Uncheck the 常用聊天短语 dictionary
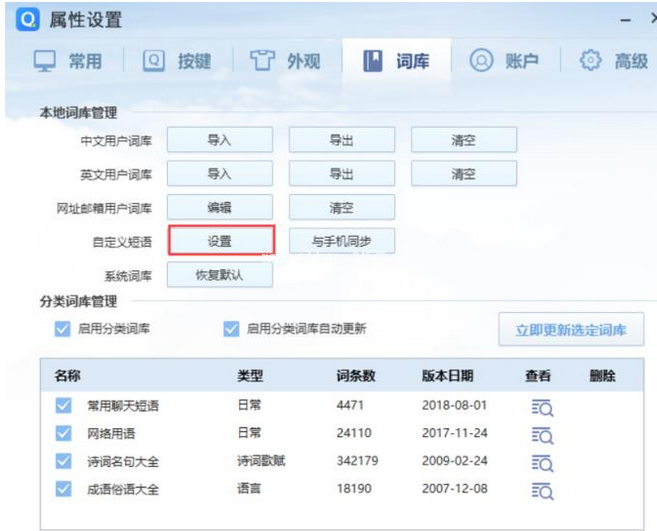657x531 pixels. 63,405
